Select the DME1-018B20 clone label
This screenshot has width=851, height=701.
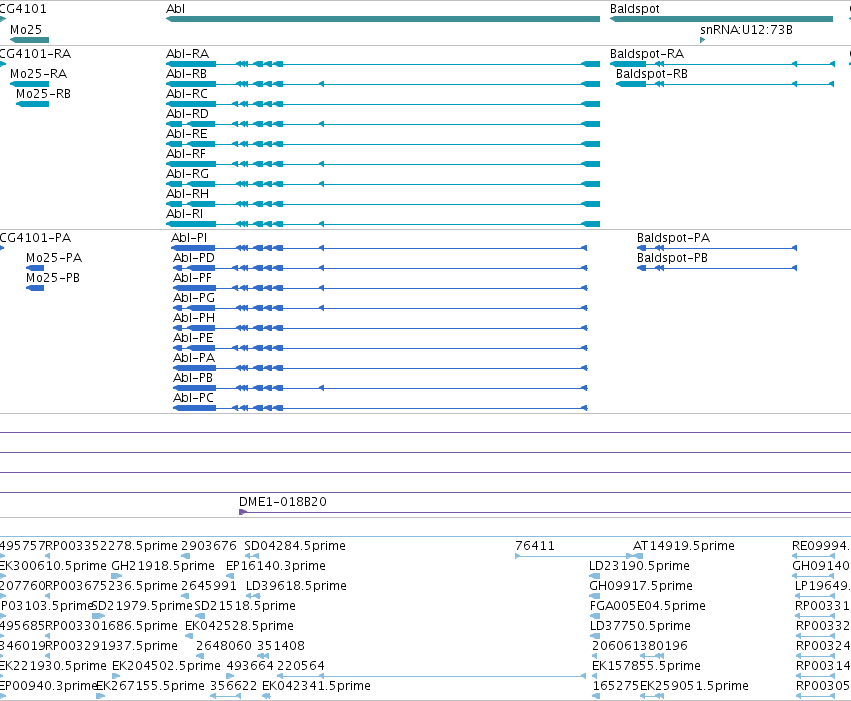283,502
